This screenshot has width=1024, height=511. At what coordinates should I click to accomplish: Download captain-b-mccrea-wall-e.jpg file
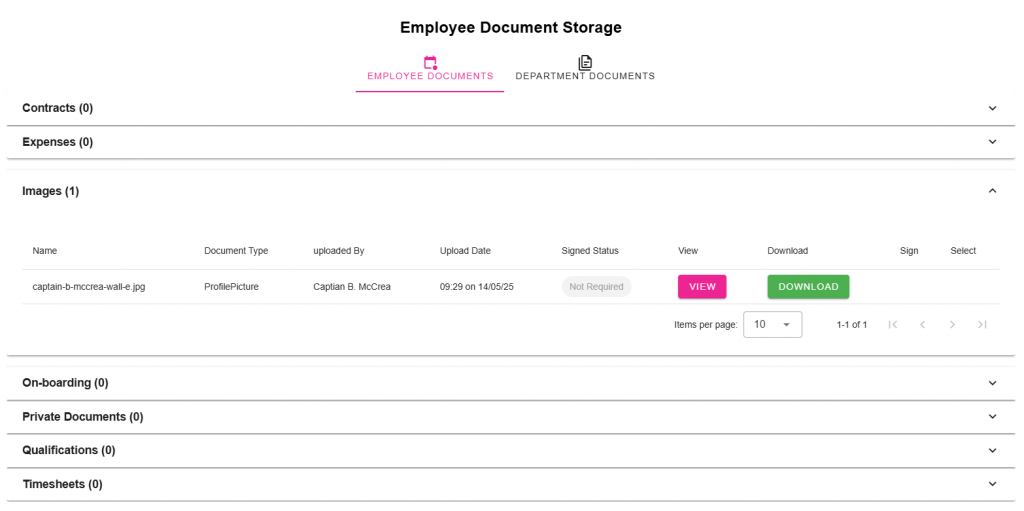point(808,287)
